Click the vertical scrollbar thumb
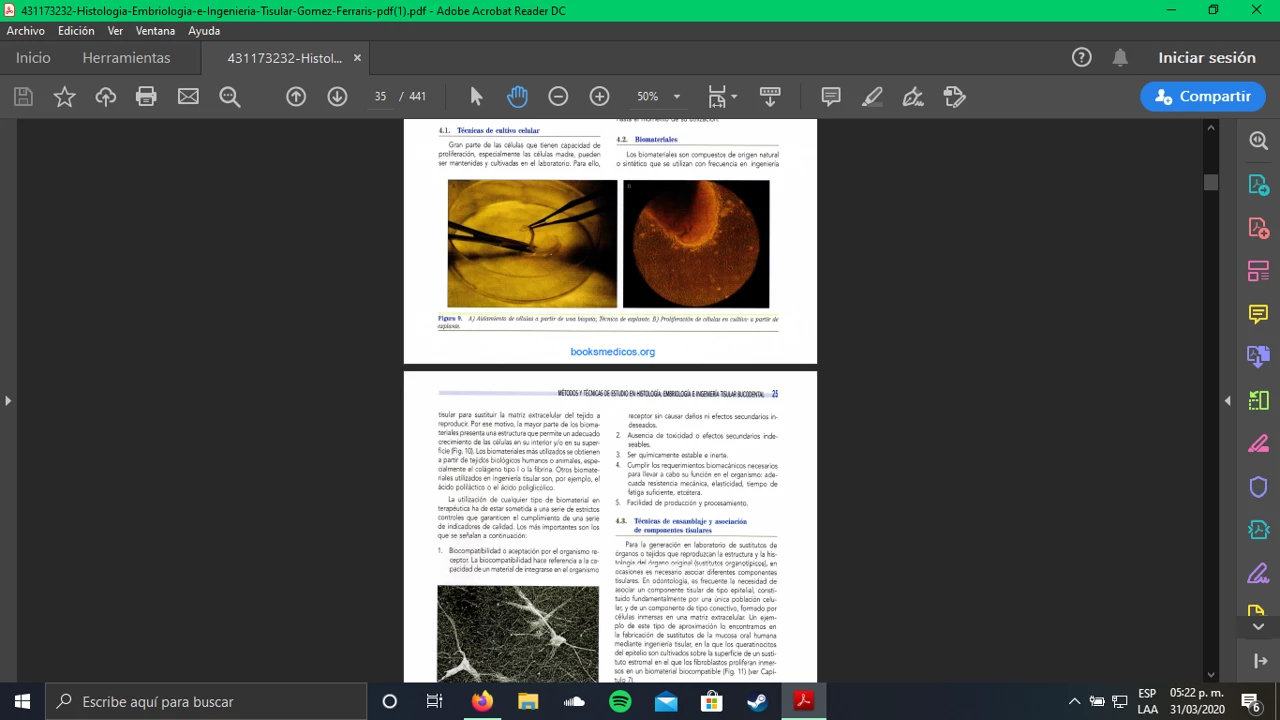The image size is (1280, 720). pos(1211,182)
